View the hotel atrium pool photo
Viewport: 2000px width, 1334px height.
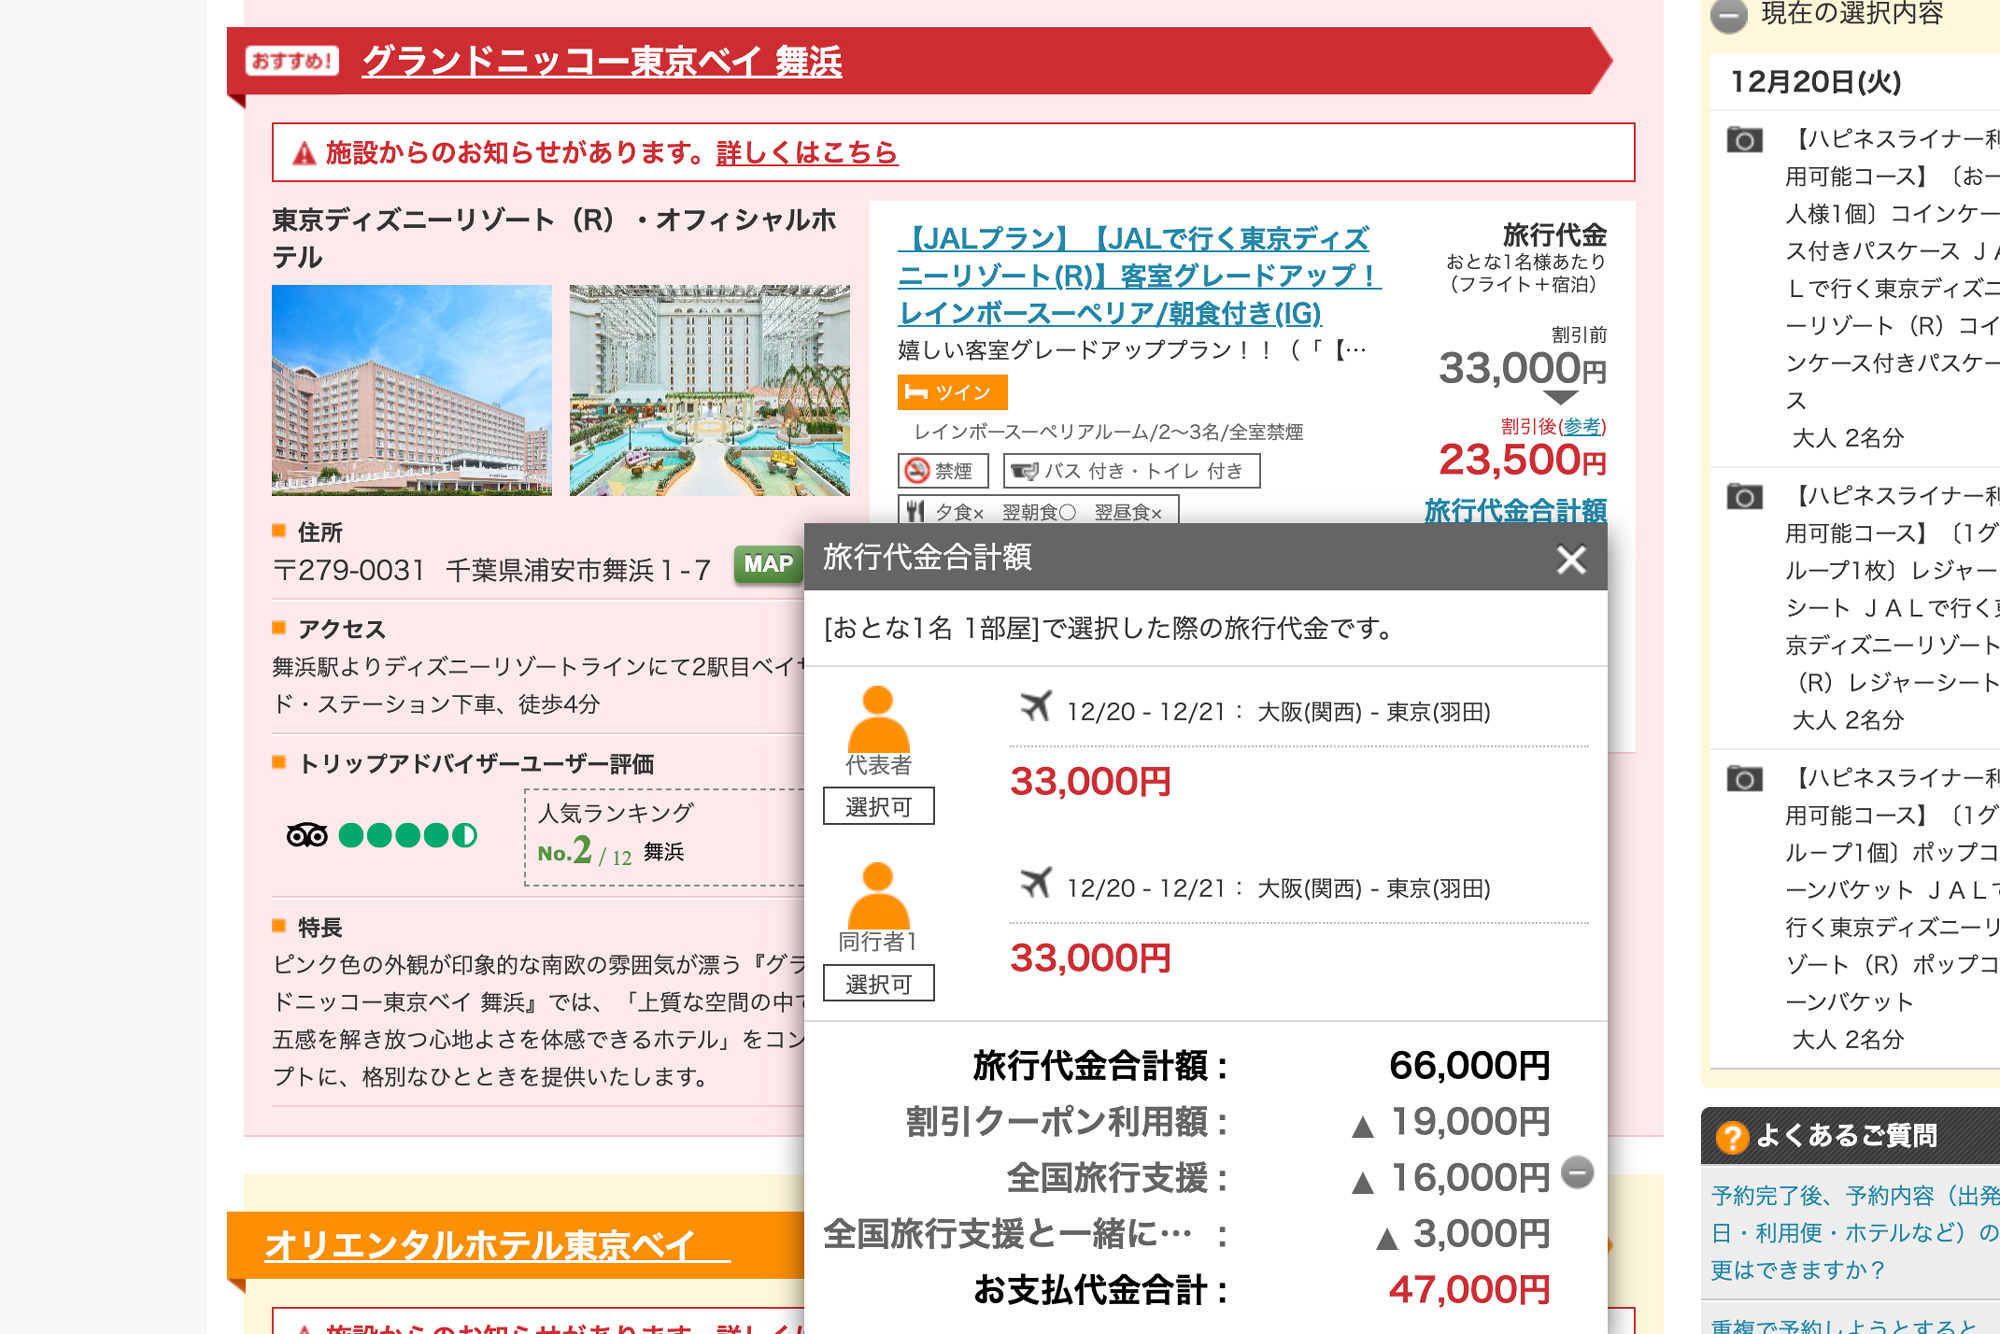click(x=710, y=390)
